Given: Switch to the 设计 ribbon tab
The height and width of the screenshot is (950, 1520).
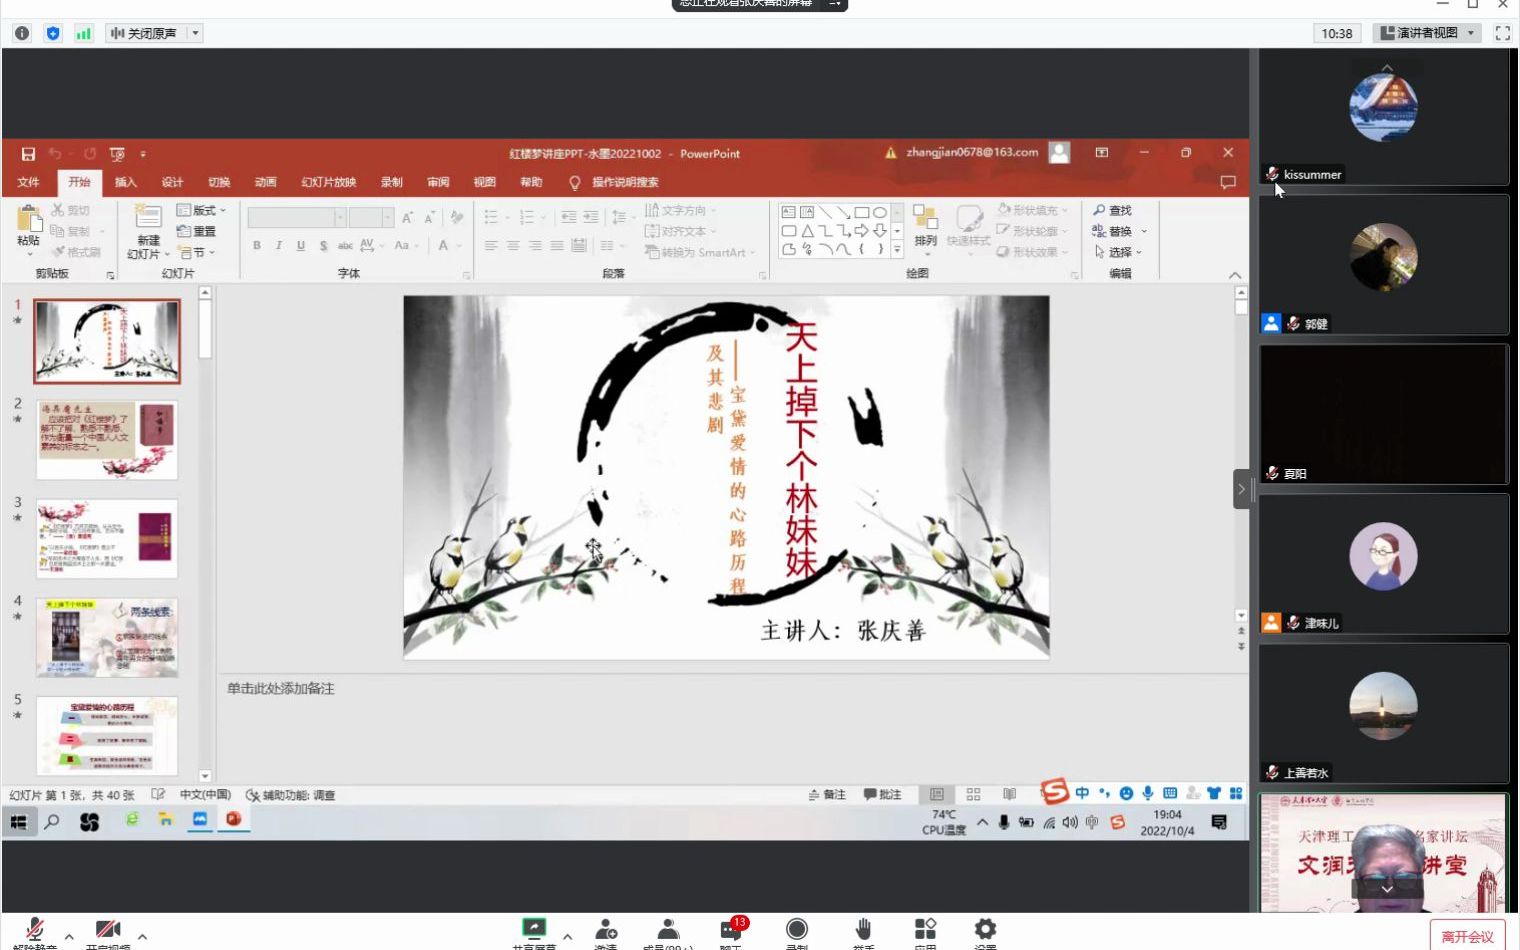Looking at the screenshot, I should pyautogui.click(x=172, y=182).
